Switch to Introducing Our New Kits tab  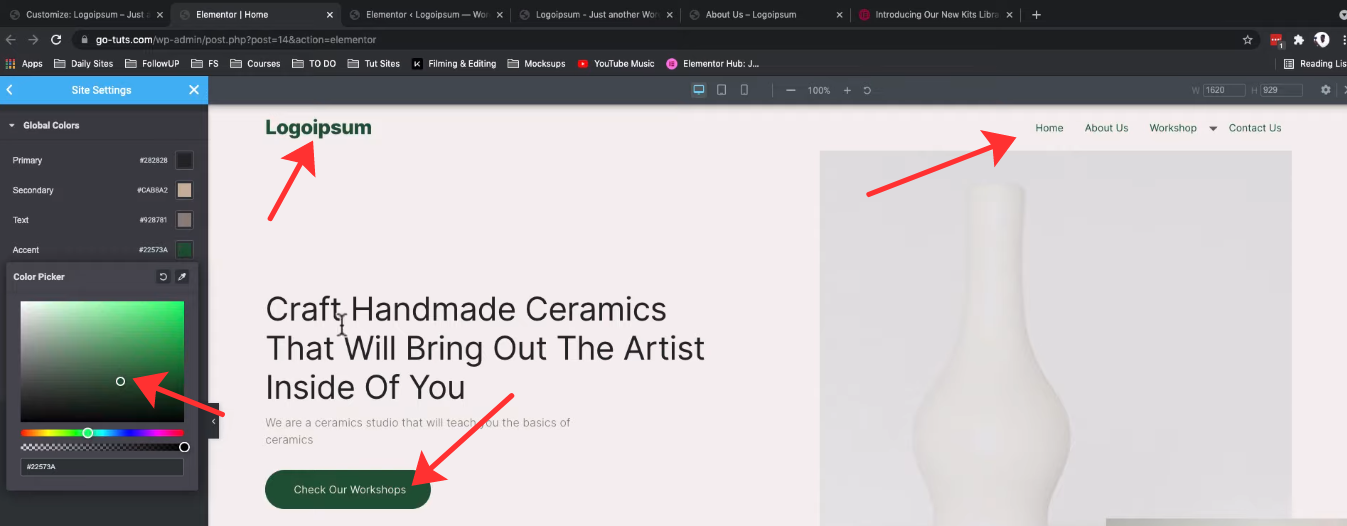(x=934, y=15)
